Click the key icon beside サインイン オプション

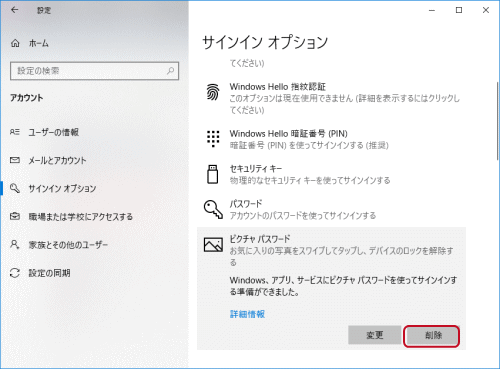pyautogui.click(x=15, y=188)
